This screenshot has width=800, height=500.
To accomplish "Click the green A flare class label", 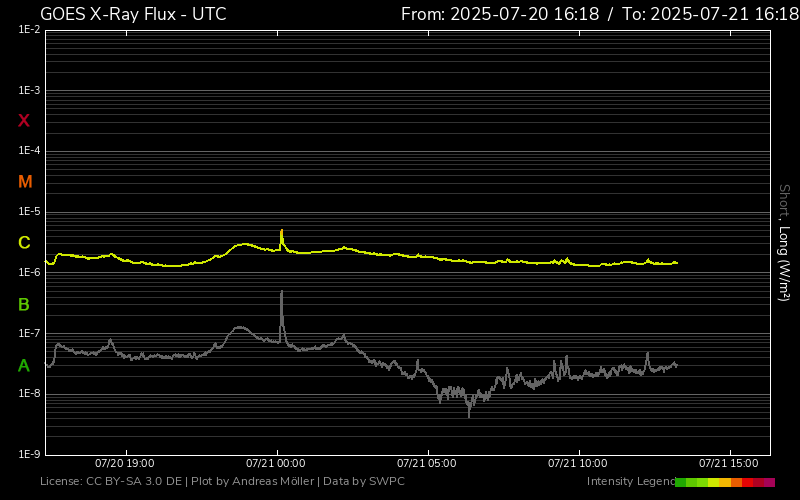I will (24, 366).
